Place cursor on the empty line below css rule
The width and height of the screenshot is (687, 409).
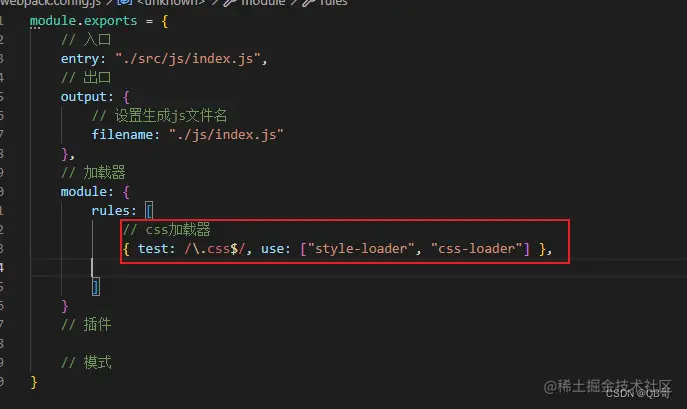click(x=358, y=267)
